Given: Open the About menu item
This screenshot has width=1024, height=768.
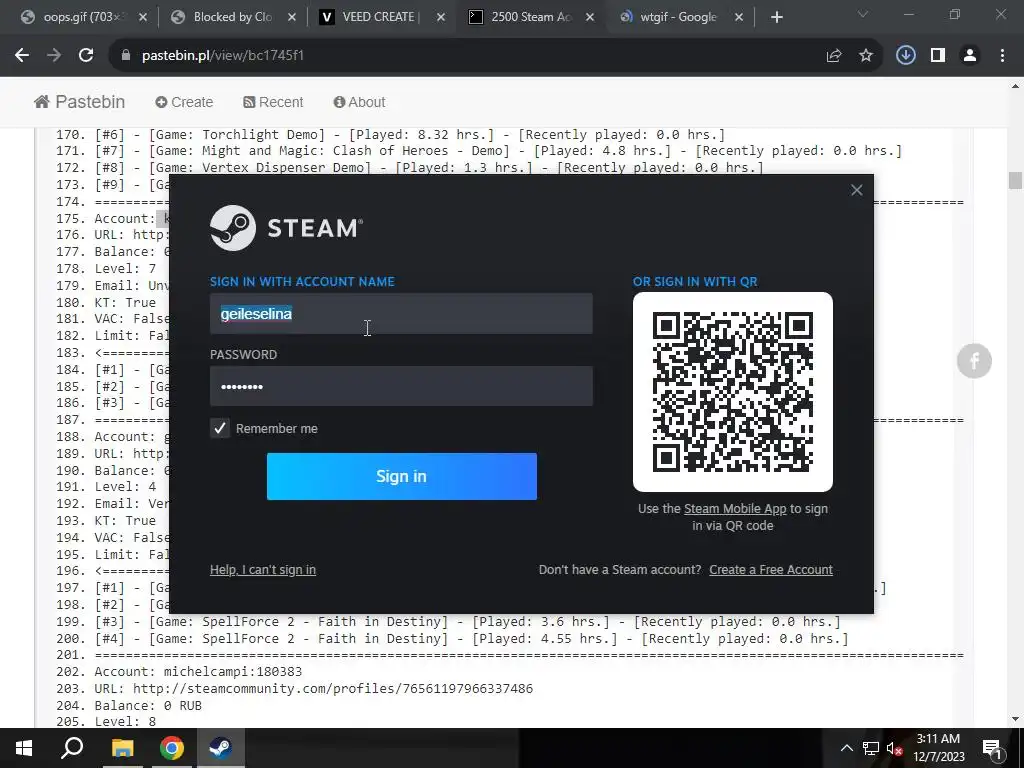Looking at the screenshot, I should [x=359, y=102].
